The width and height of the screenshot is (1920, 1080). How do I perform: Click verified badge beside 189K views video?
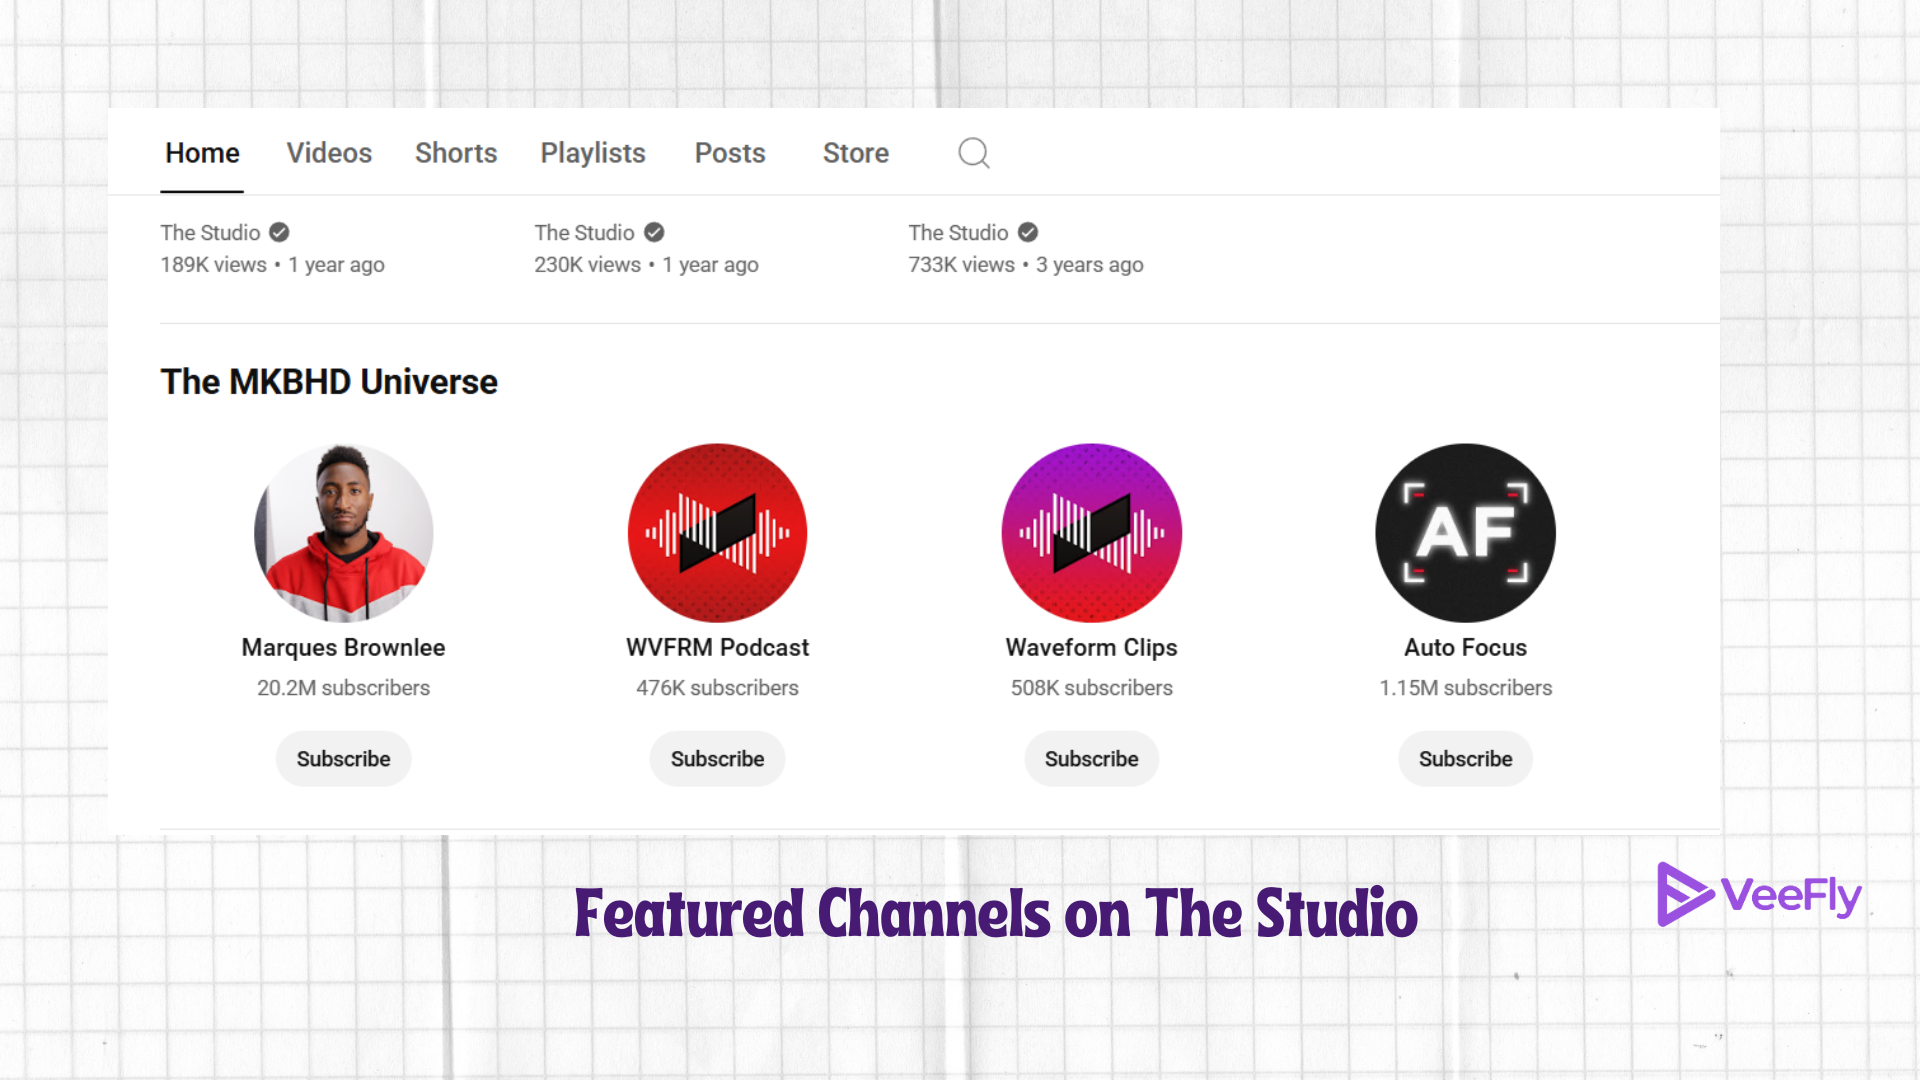(x=279, y=232)
